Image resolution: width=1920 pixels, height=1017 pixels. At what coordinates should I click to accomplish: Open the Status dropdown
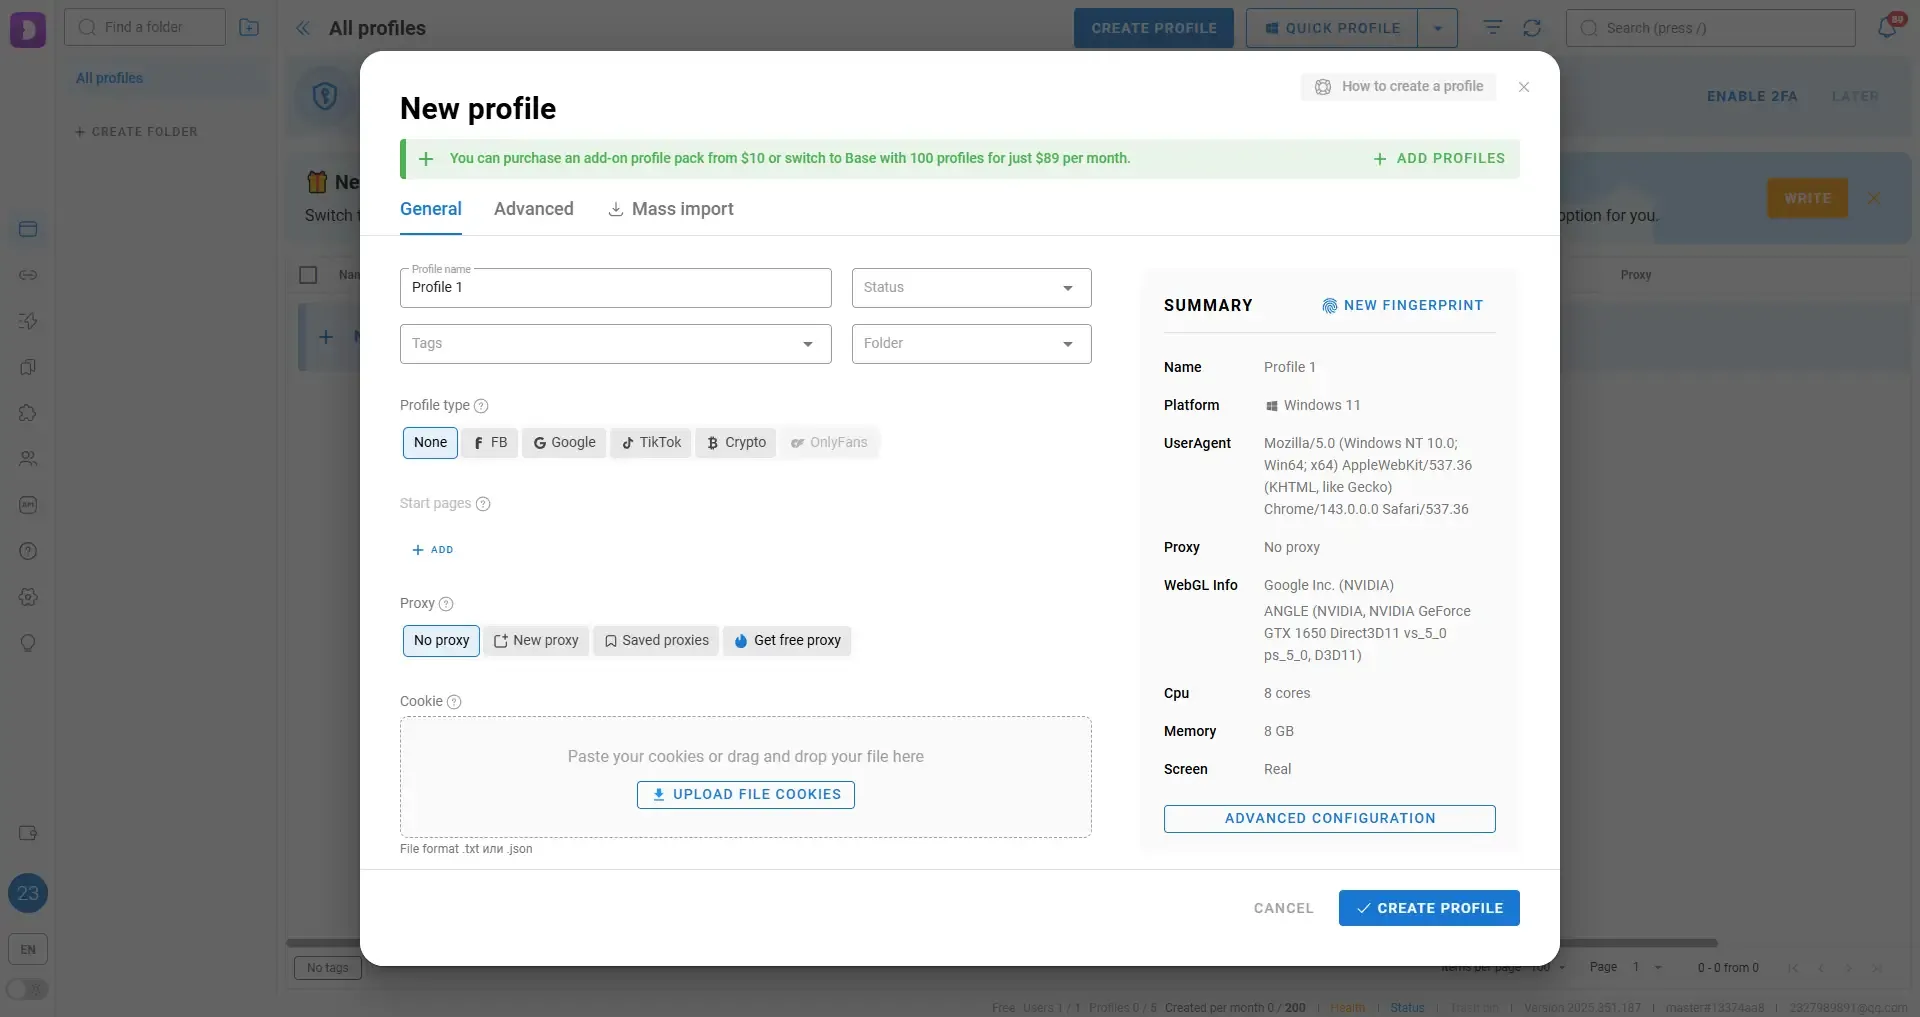(970, 288)
